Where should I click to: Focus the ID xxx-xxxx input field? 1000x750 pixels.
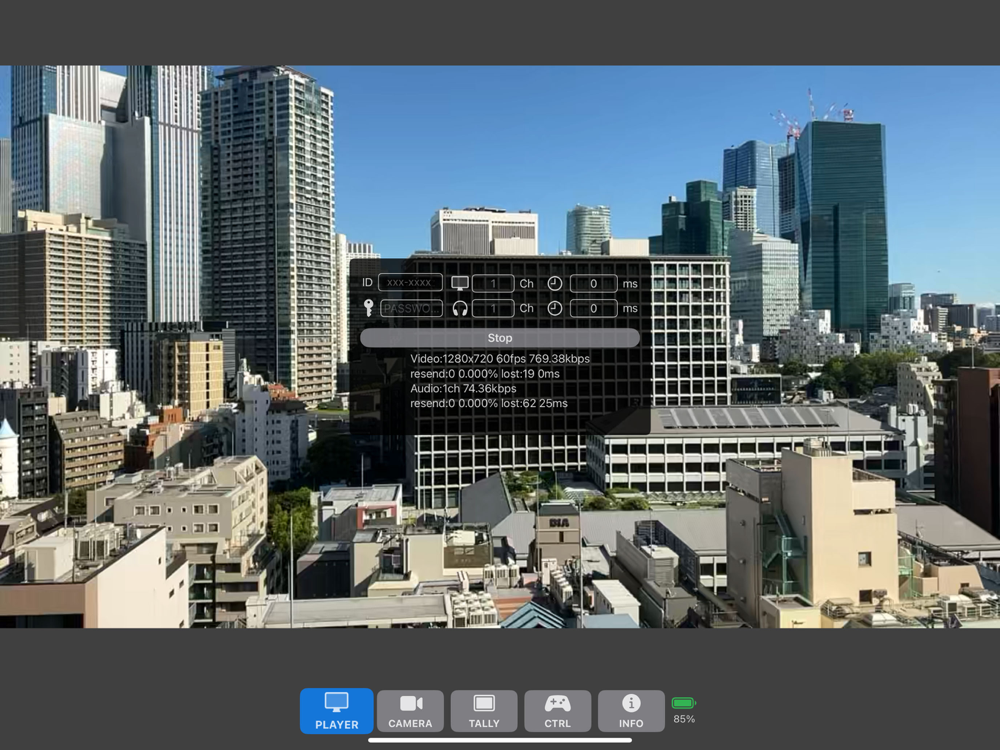[x=410, y=283]
